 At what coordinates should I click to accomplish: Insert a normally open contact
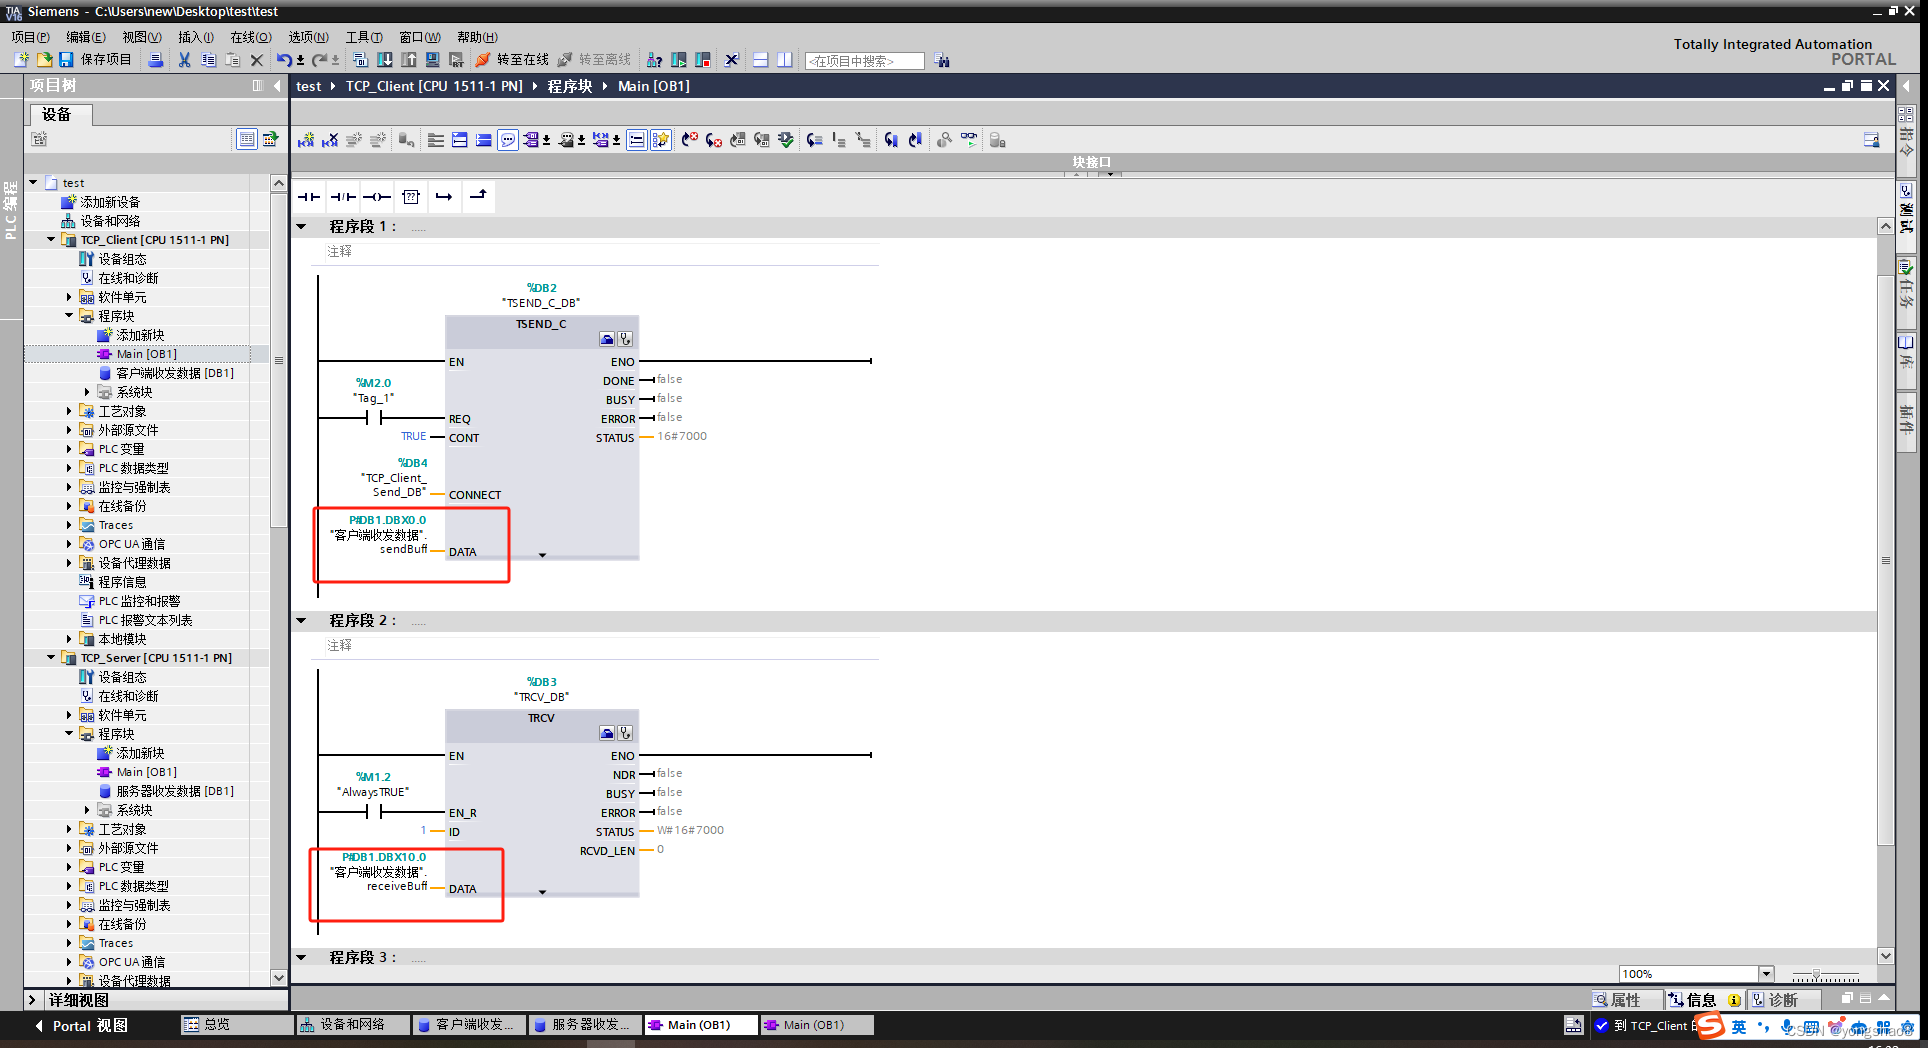(x=309, y=197)
